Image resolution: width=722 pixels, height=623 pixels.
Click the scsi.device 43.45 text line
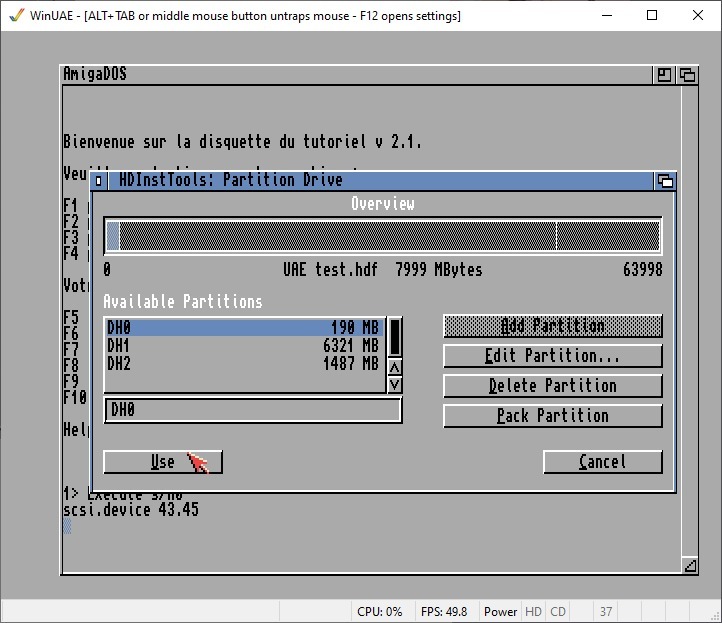(x=131, y=510)
